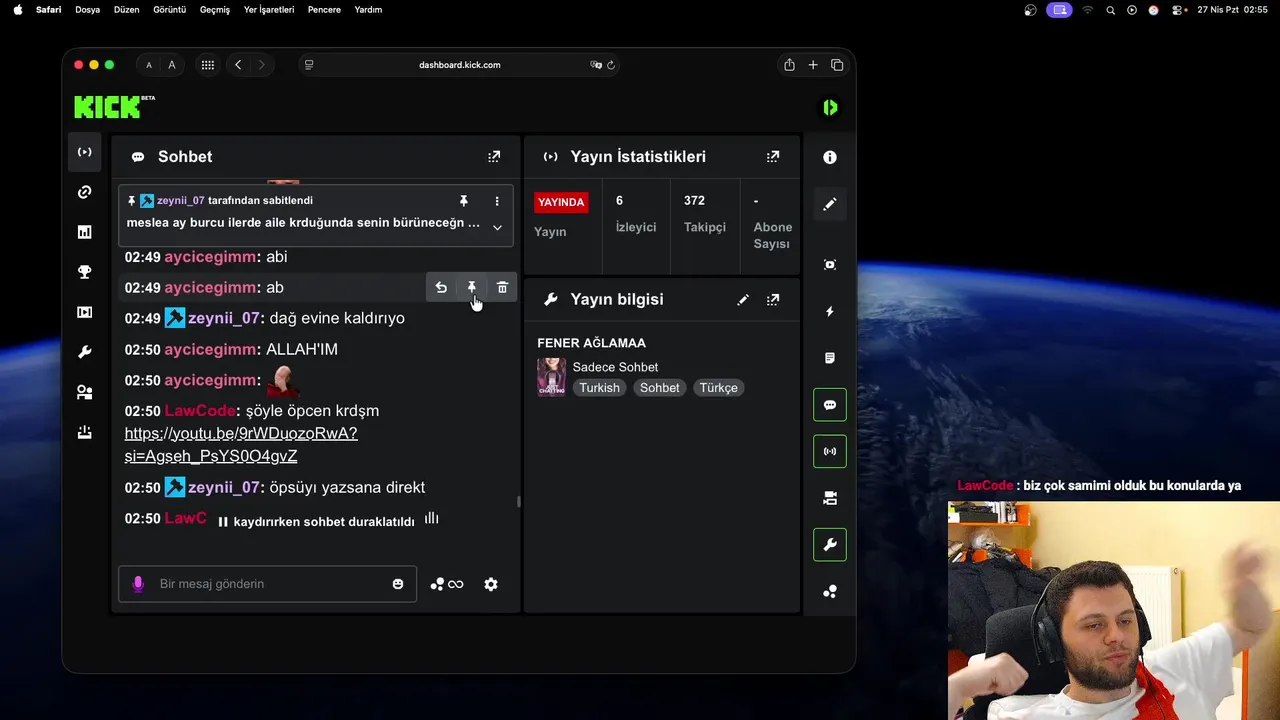Click the notes page icon in right sidebar
Screen dimensions: 1280x720
(830, 358)
